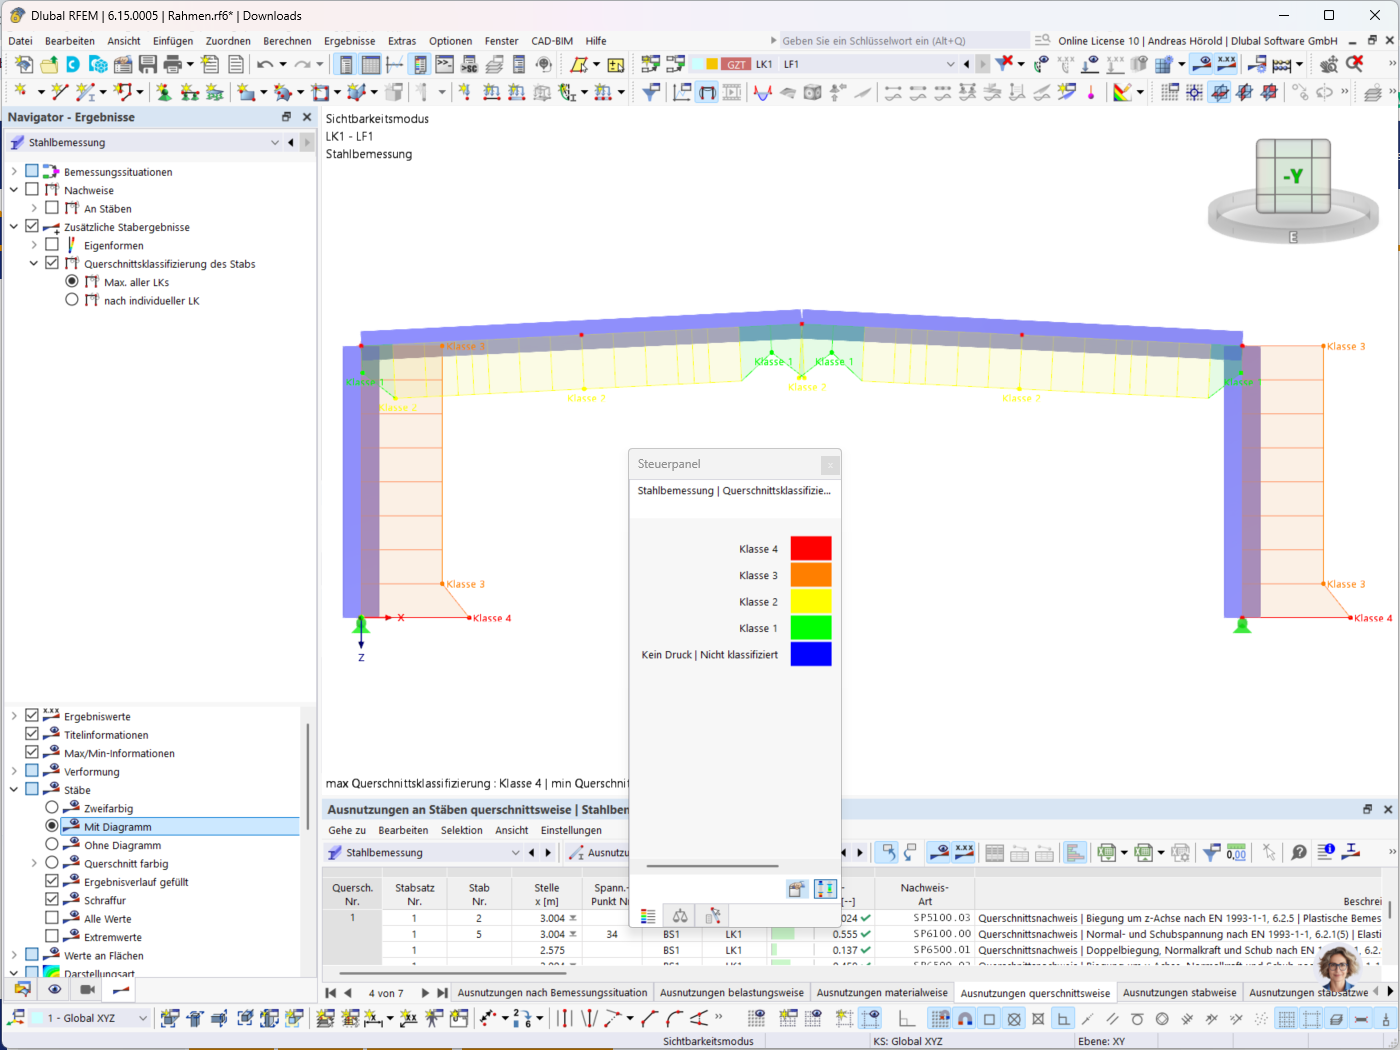Click the user avatar thumbnail
The width and height of the screenshot is (1400, 1050).
click(x=1339, y=969)
